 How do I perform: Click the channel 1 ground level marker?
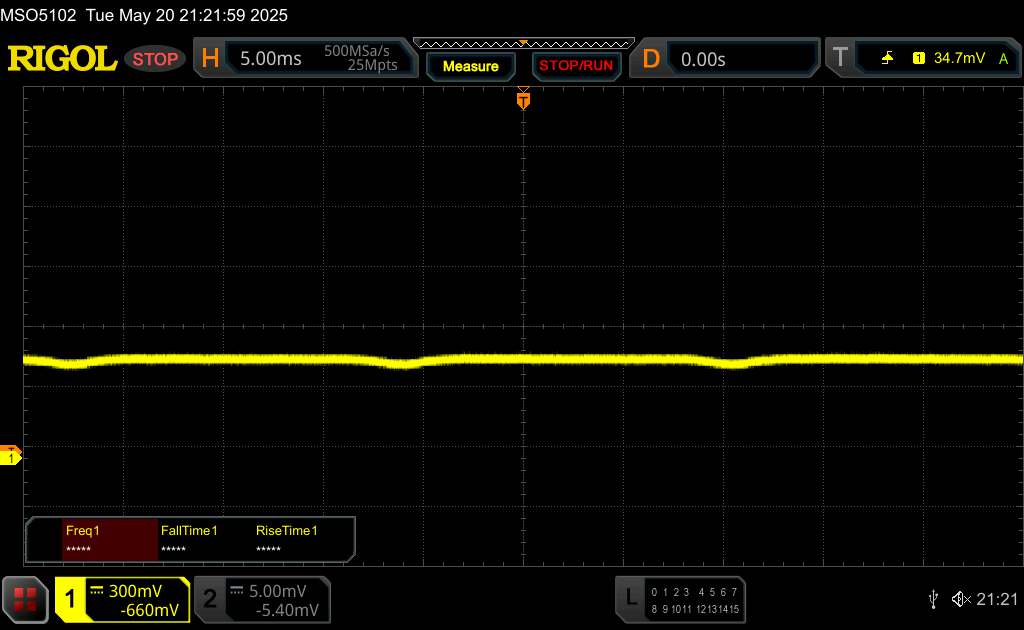12,456
